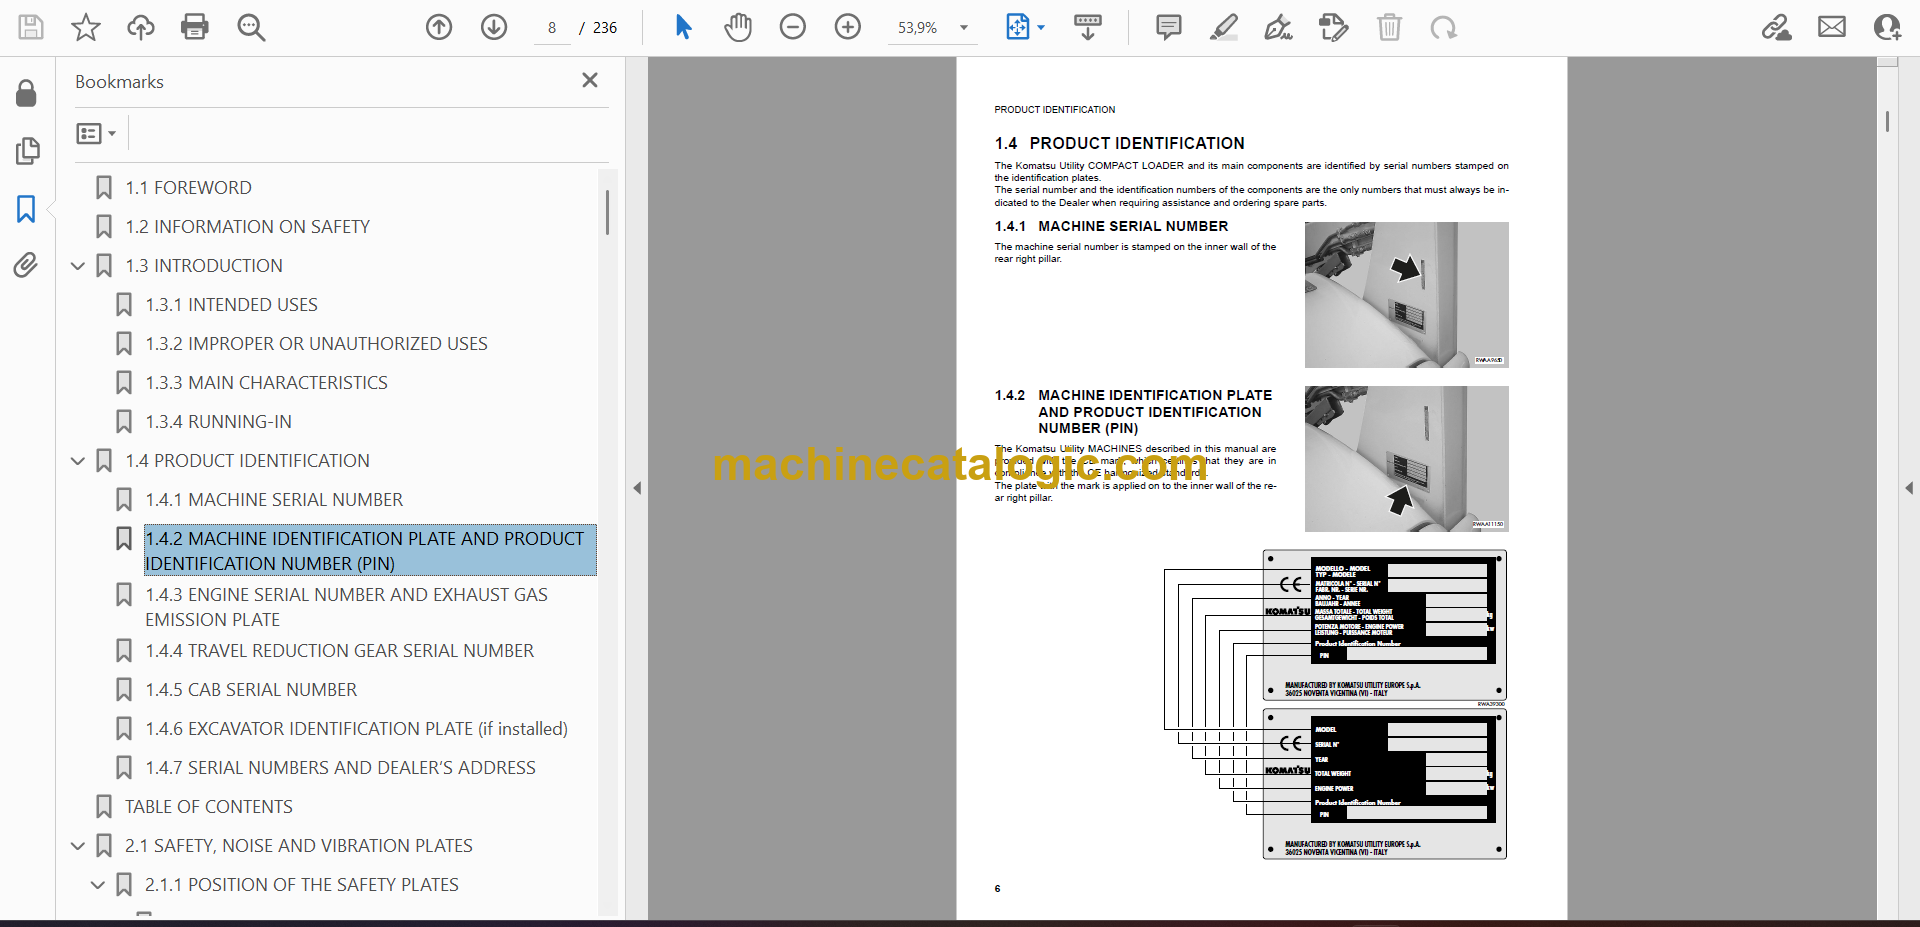Click the upload to cloud icon
Screen dimensions: 1920x927
141,27
